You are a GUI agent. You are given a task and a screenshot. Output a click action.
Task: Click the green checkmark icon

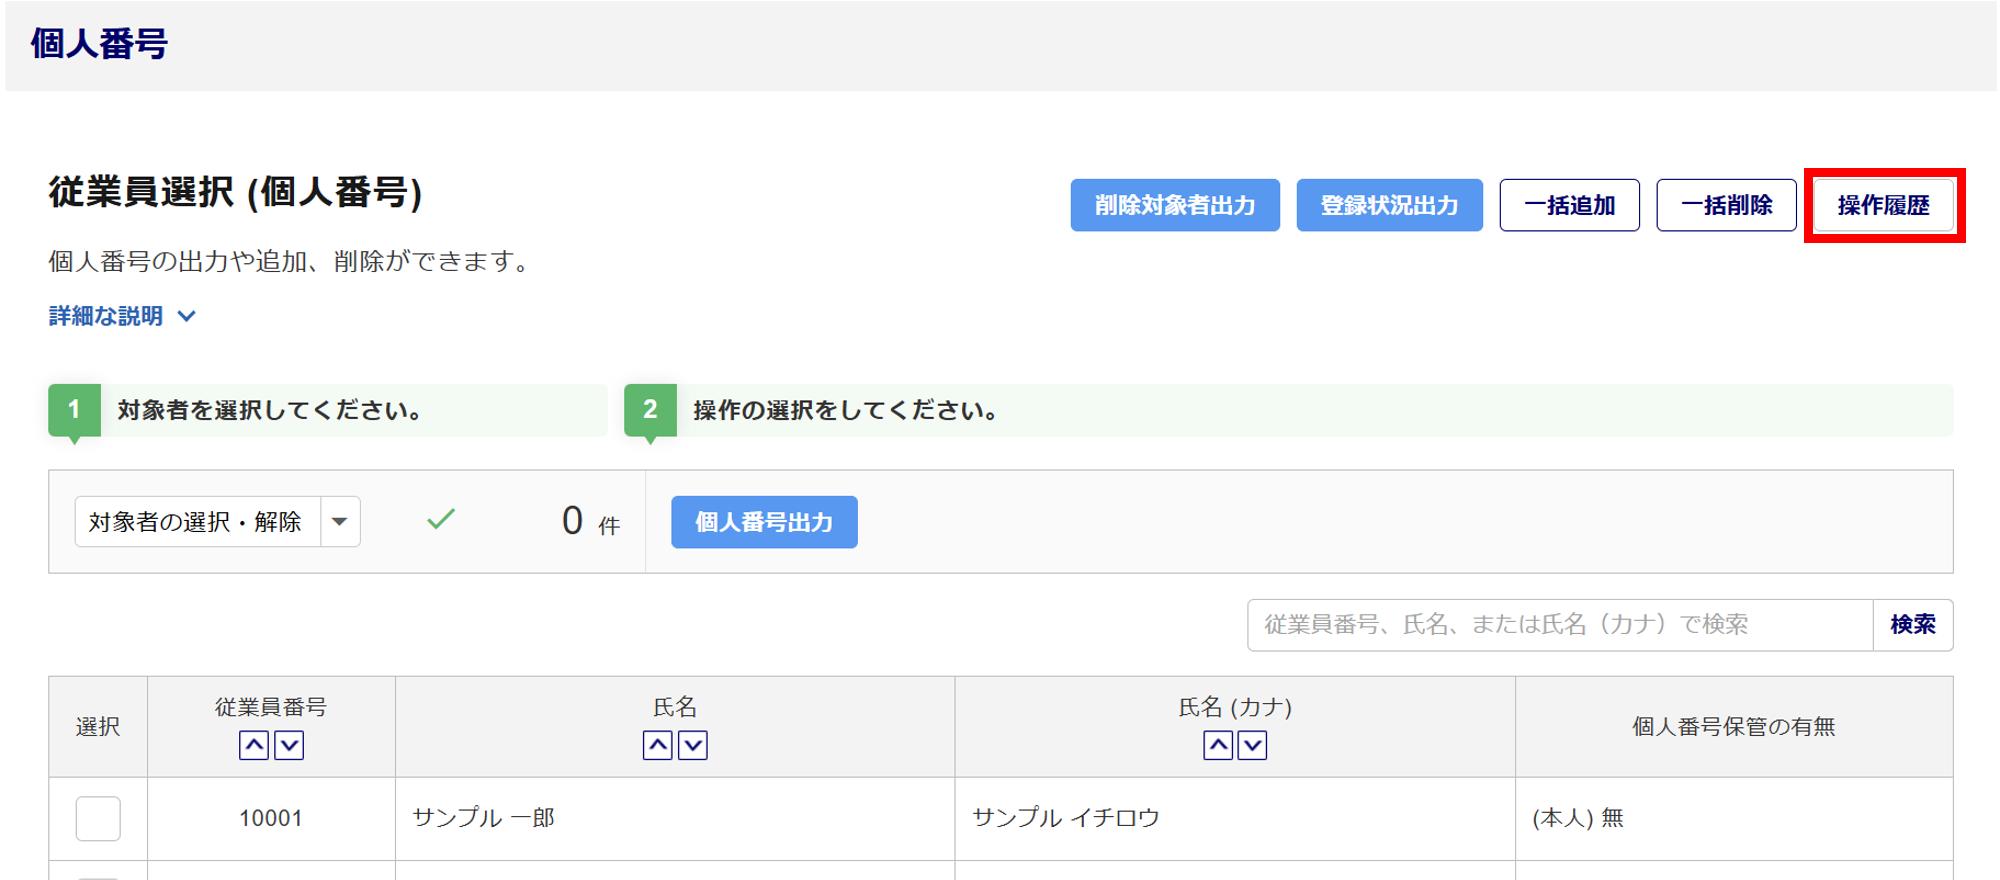(x=441, y=519)
